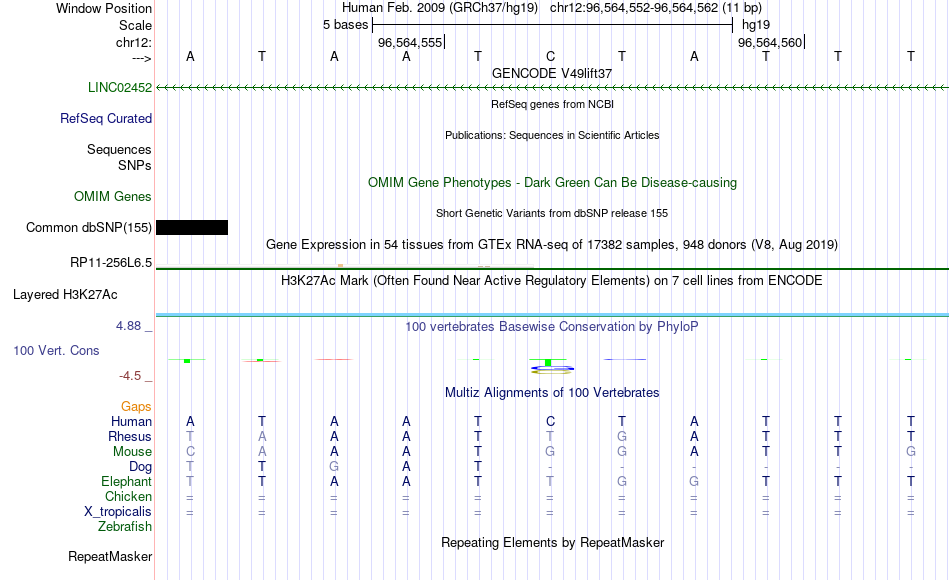Click the Scale label
950x580 pixels.
click(x=136, y=25)
